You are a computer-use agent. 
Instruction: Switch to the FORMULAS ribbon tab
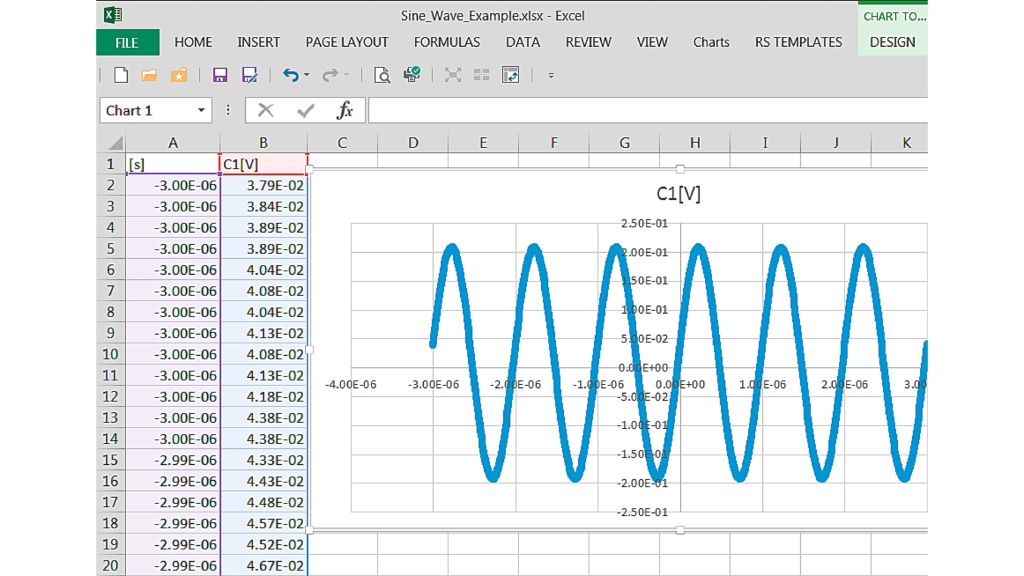446,42
